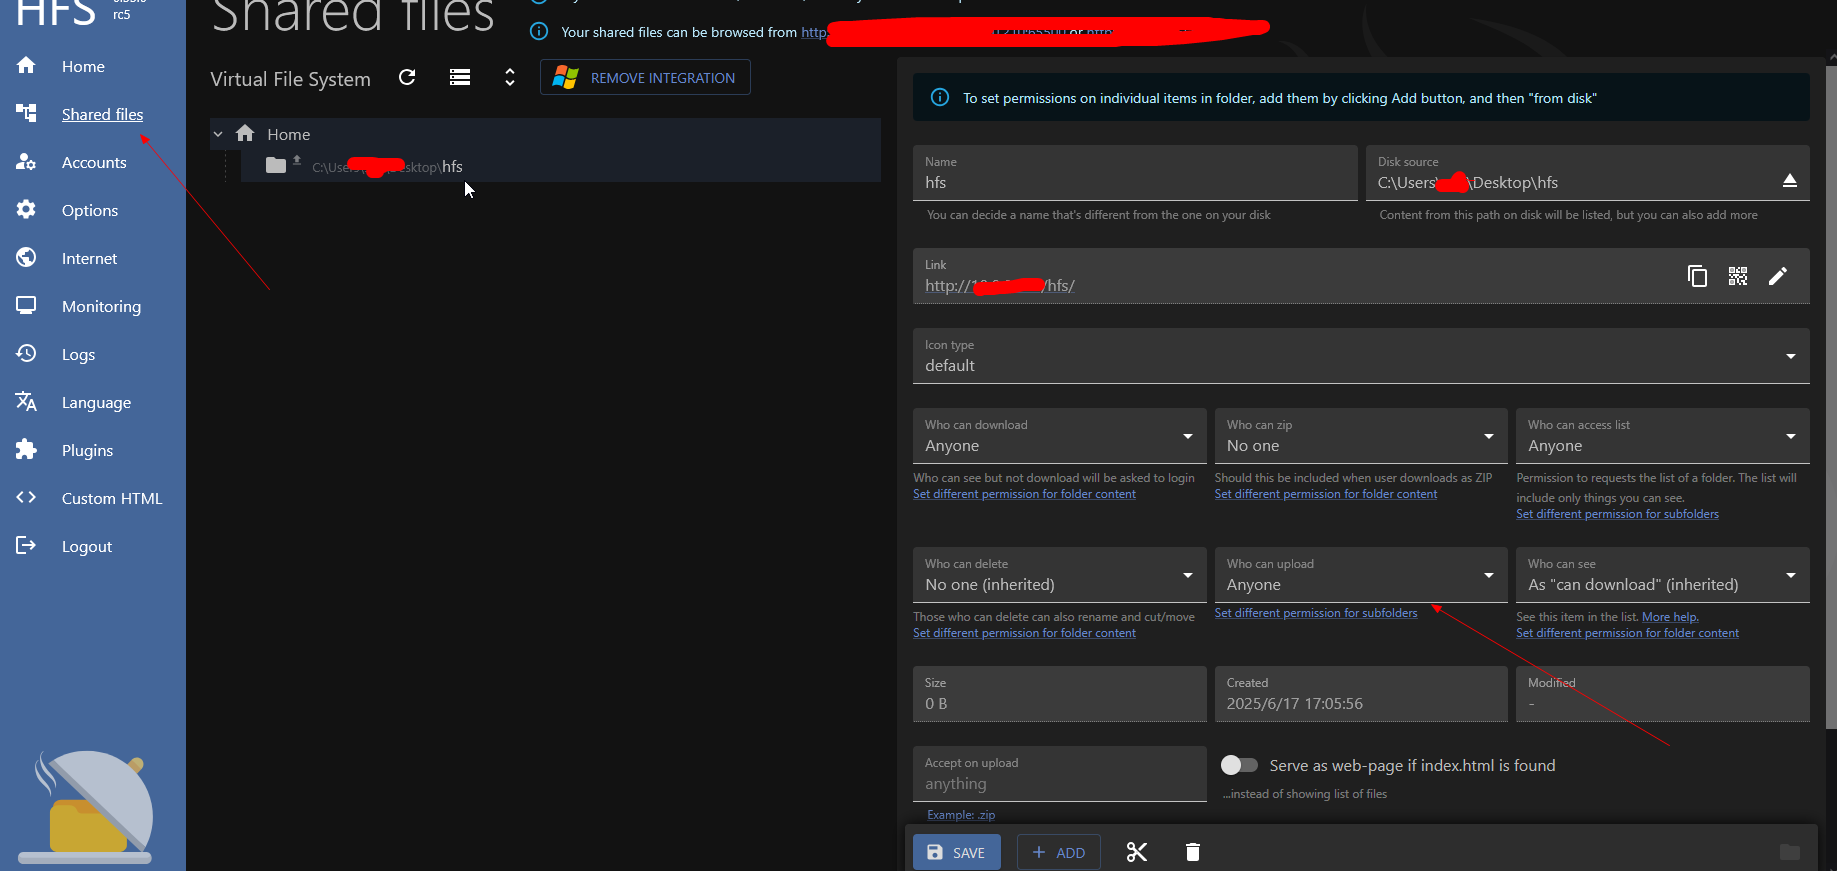
Task: Open Shared files section
Action: pyautogui.click(x=102, y=114)
